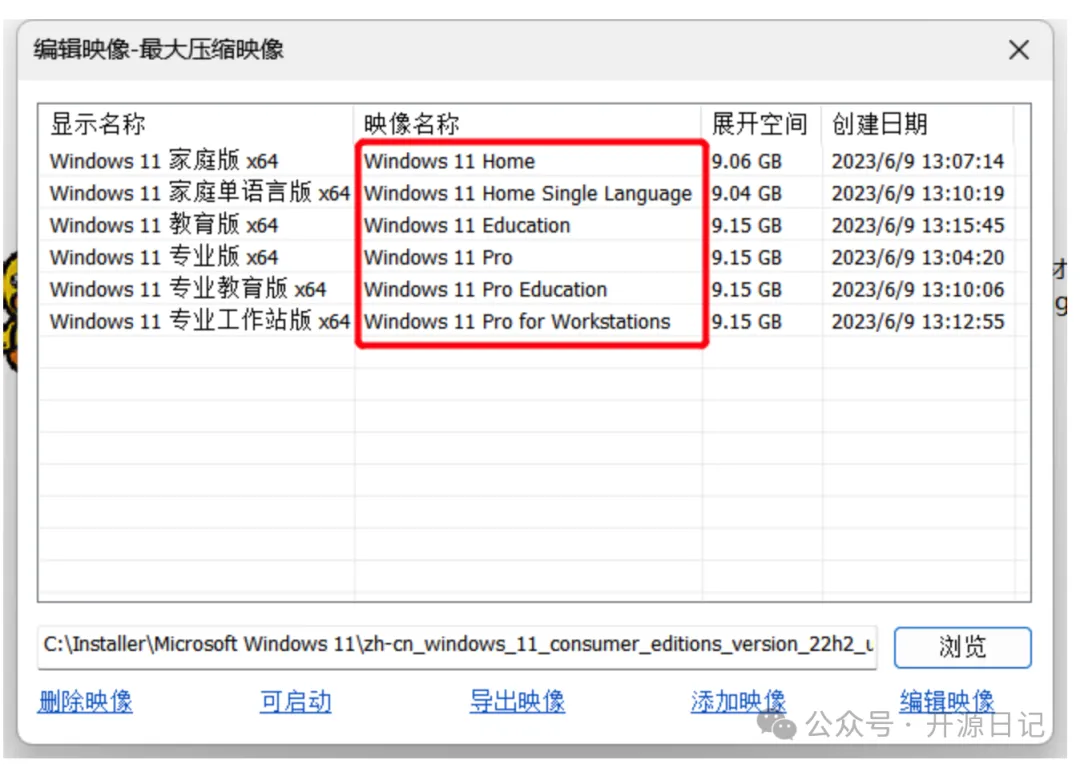Click the 删除映像 link
The image size is (1080, 768).
[85, 701]
